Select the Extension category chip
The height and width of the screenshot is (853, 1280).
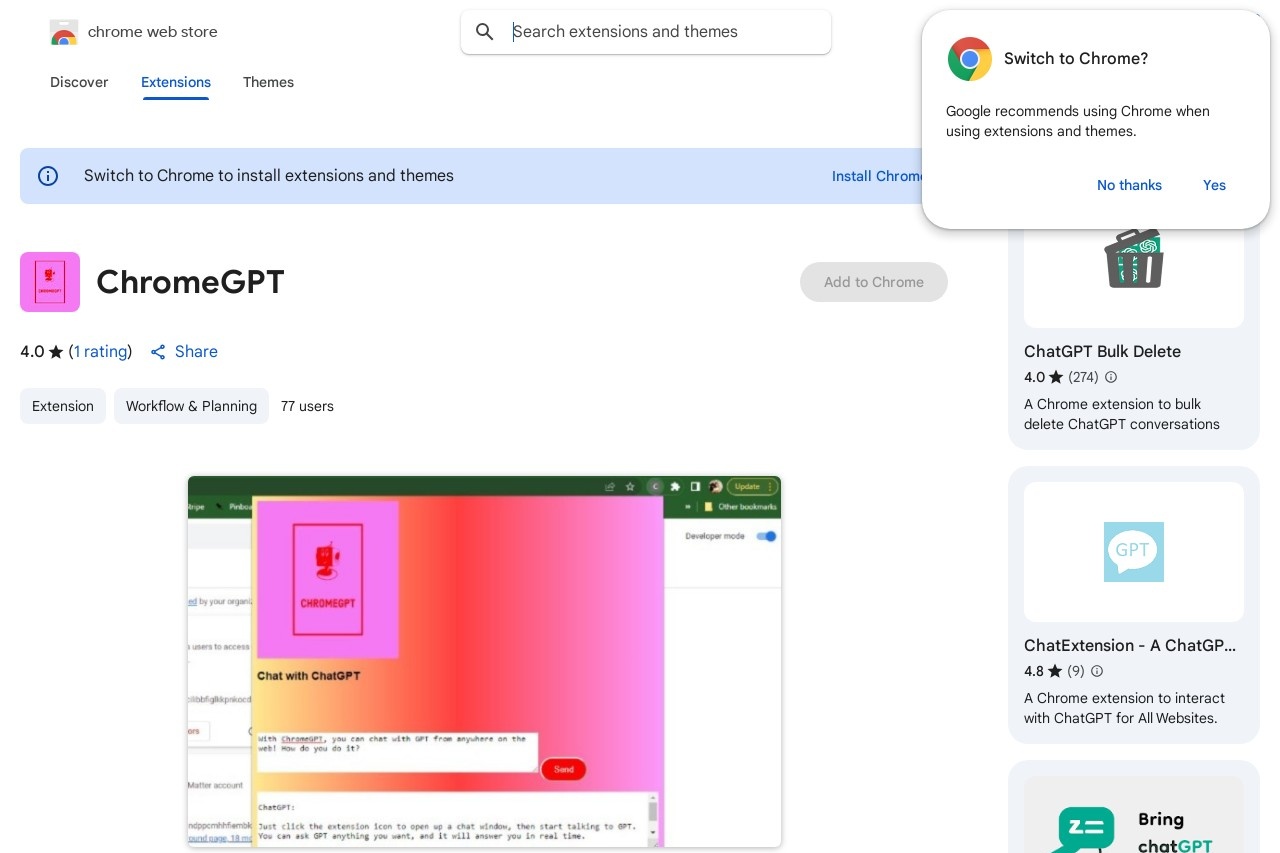pos(63,406)
